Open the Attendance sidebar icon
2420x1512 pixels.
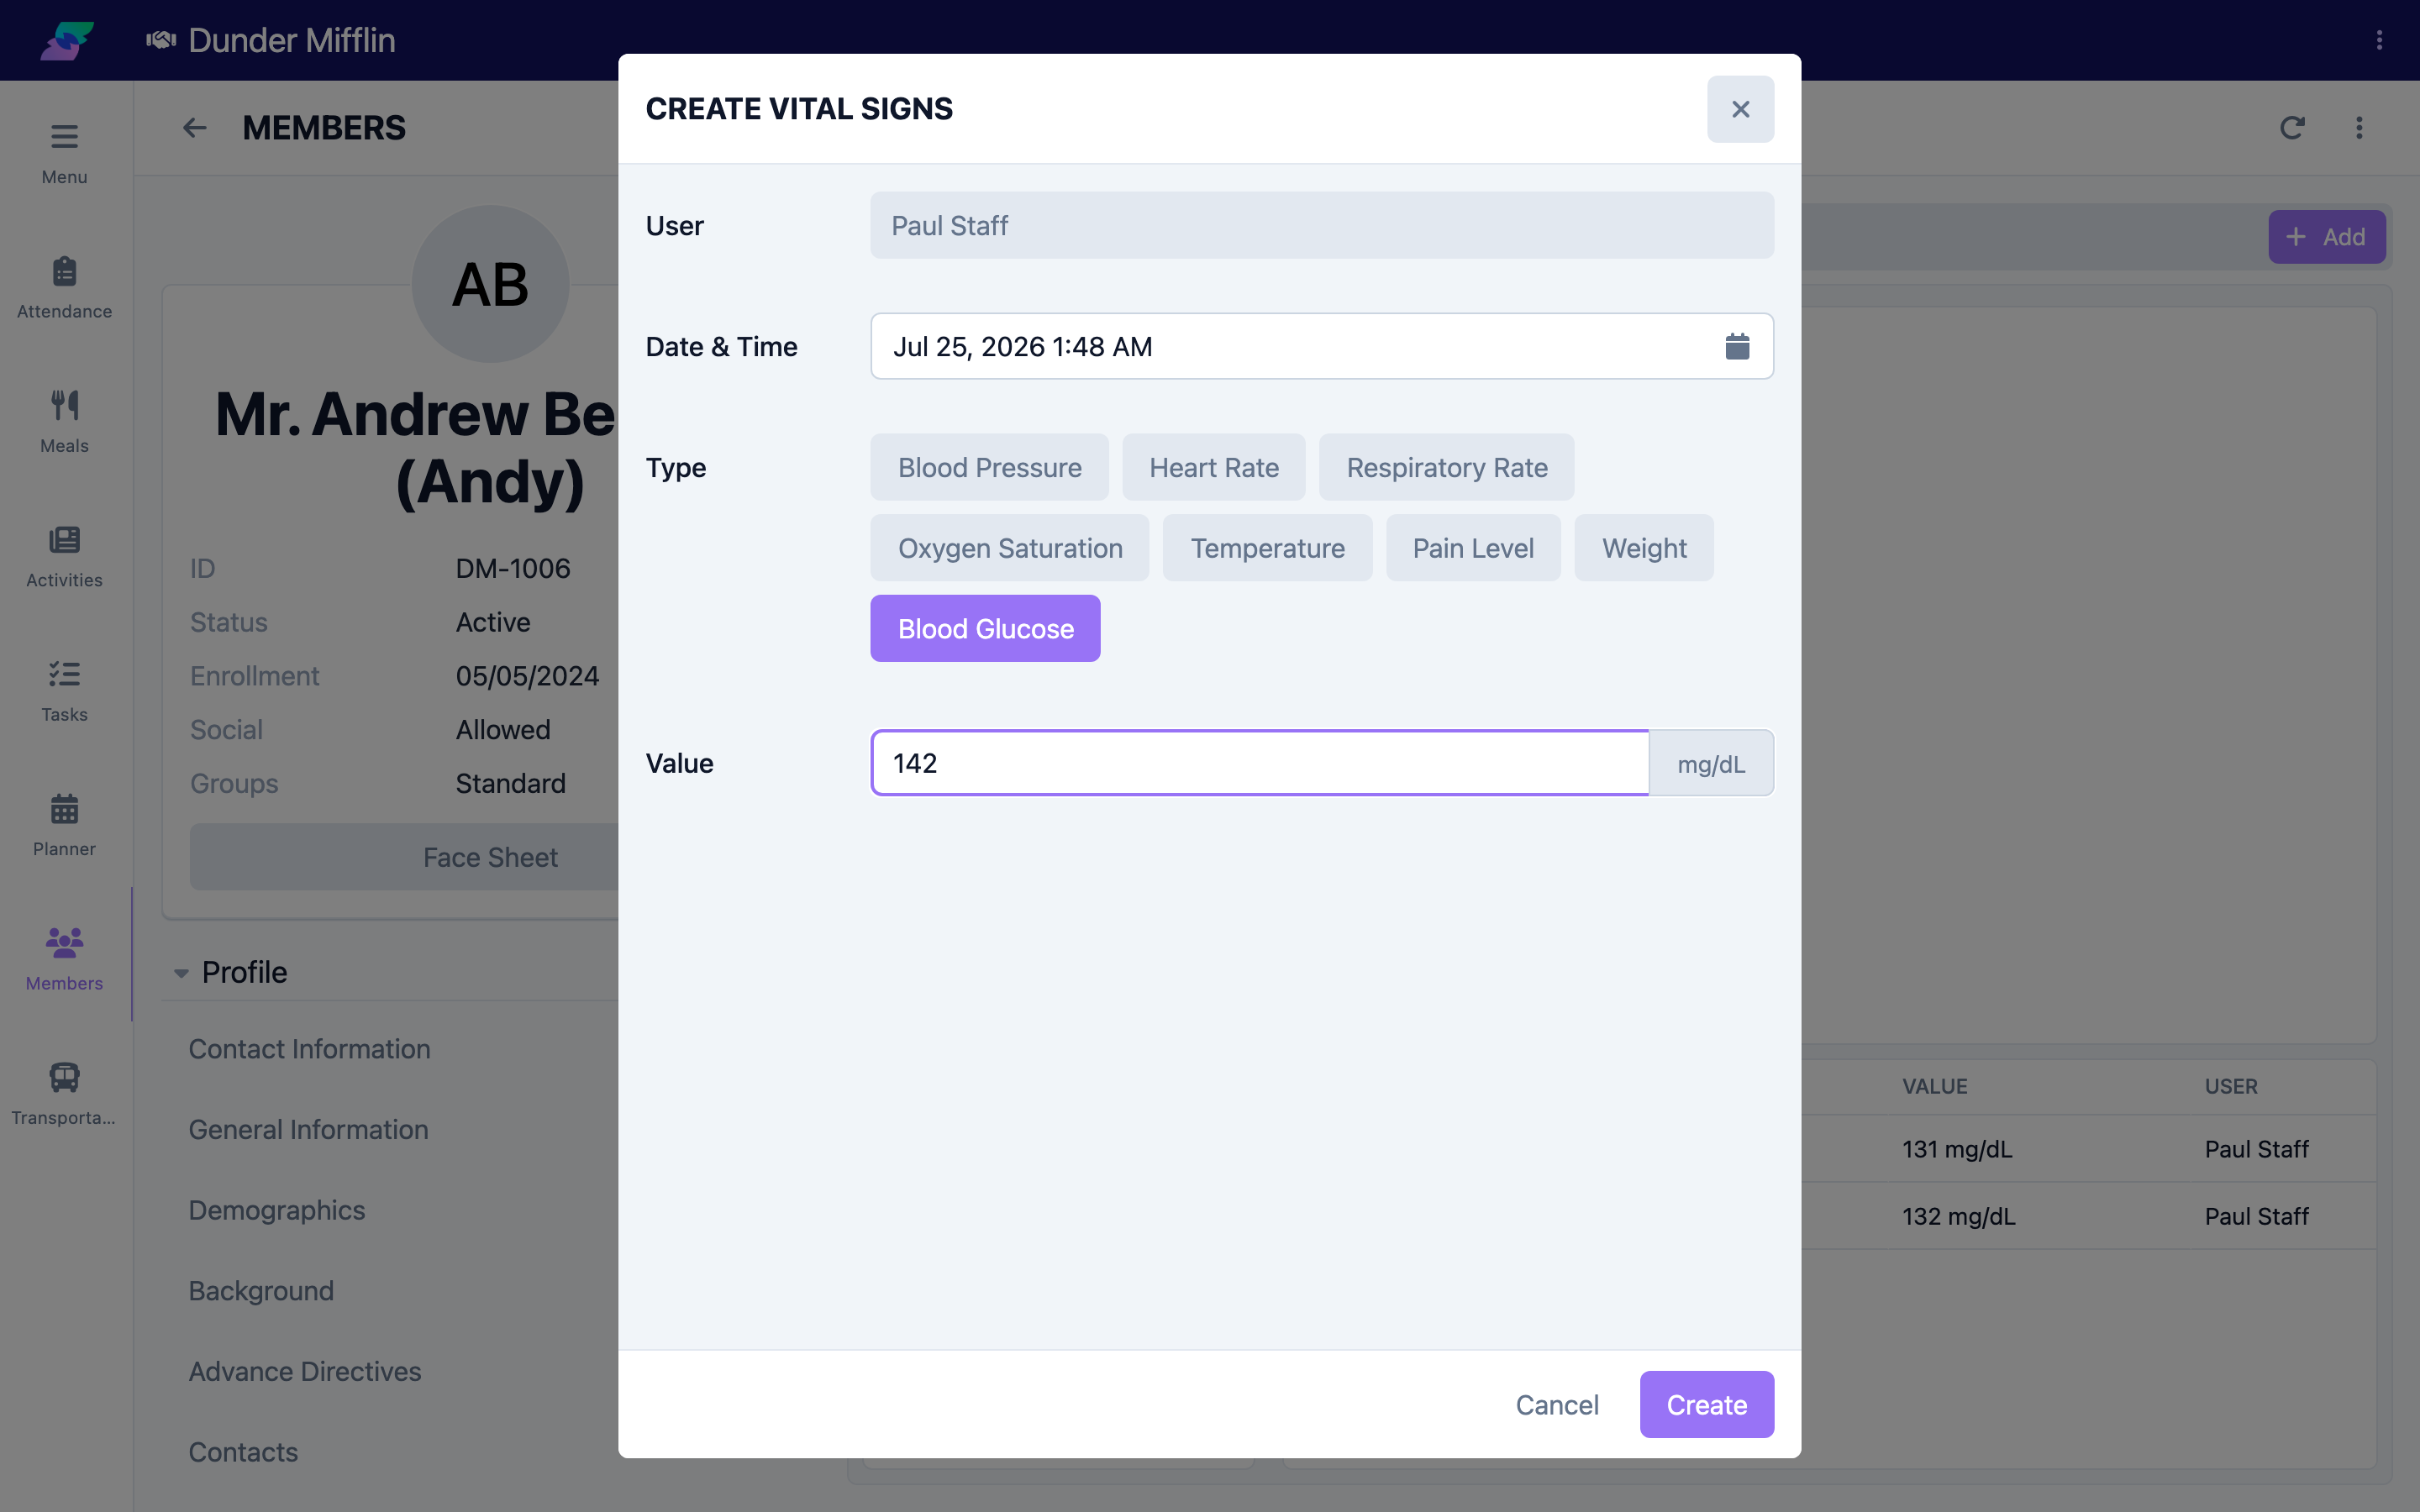point(64,271)
